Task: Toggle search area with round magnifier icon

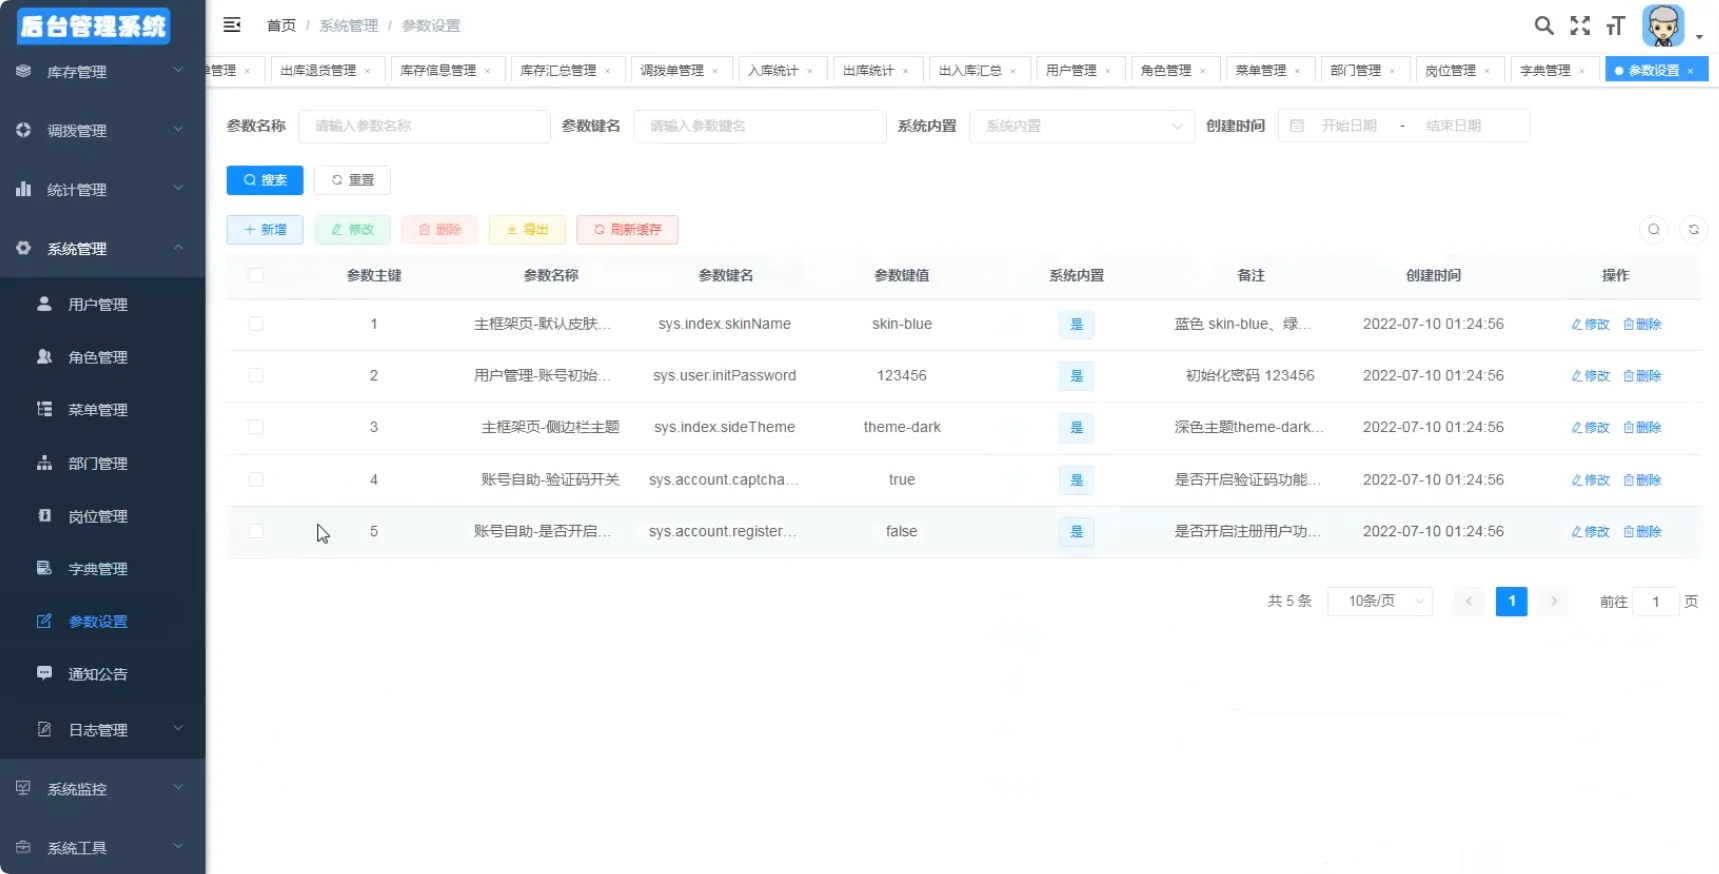Action: 1654,230
